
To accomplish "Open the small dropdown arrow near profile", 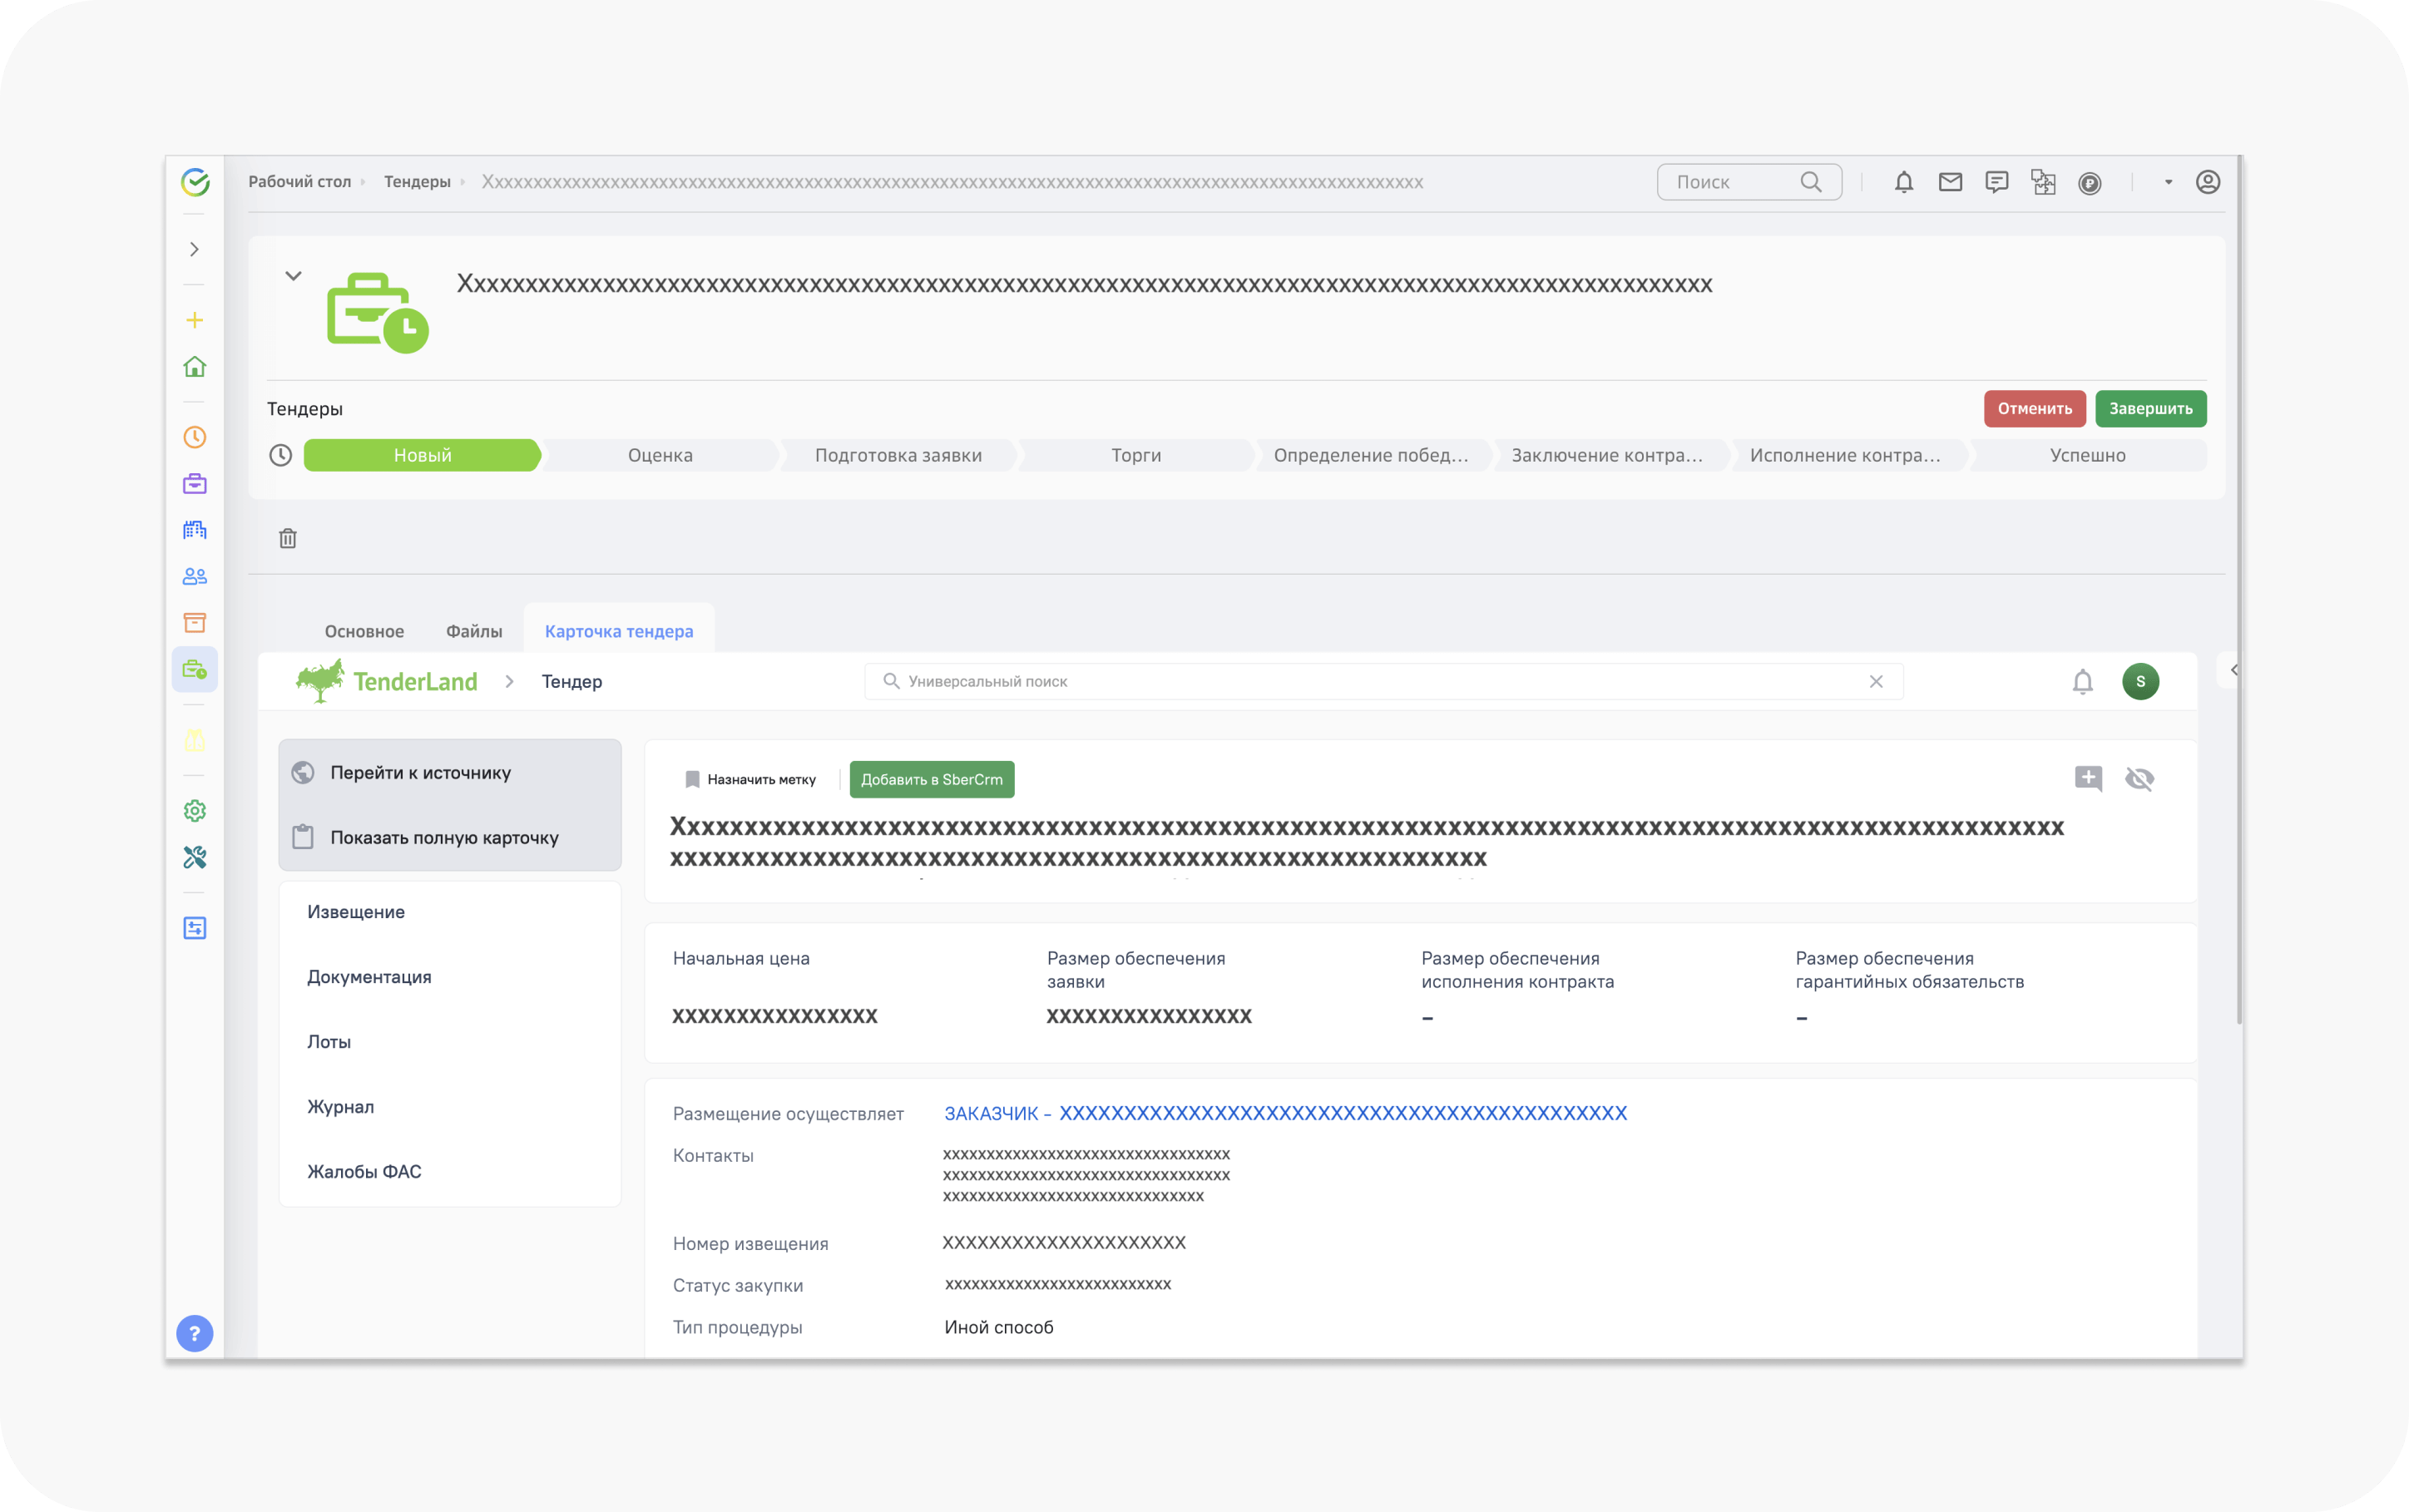I will coord(2169,182).
